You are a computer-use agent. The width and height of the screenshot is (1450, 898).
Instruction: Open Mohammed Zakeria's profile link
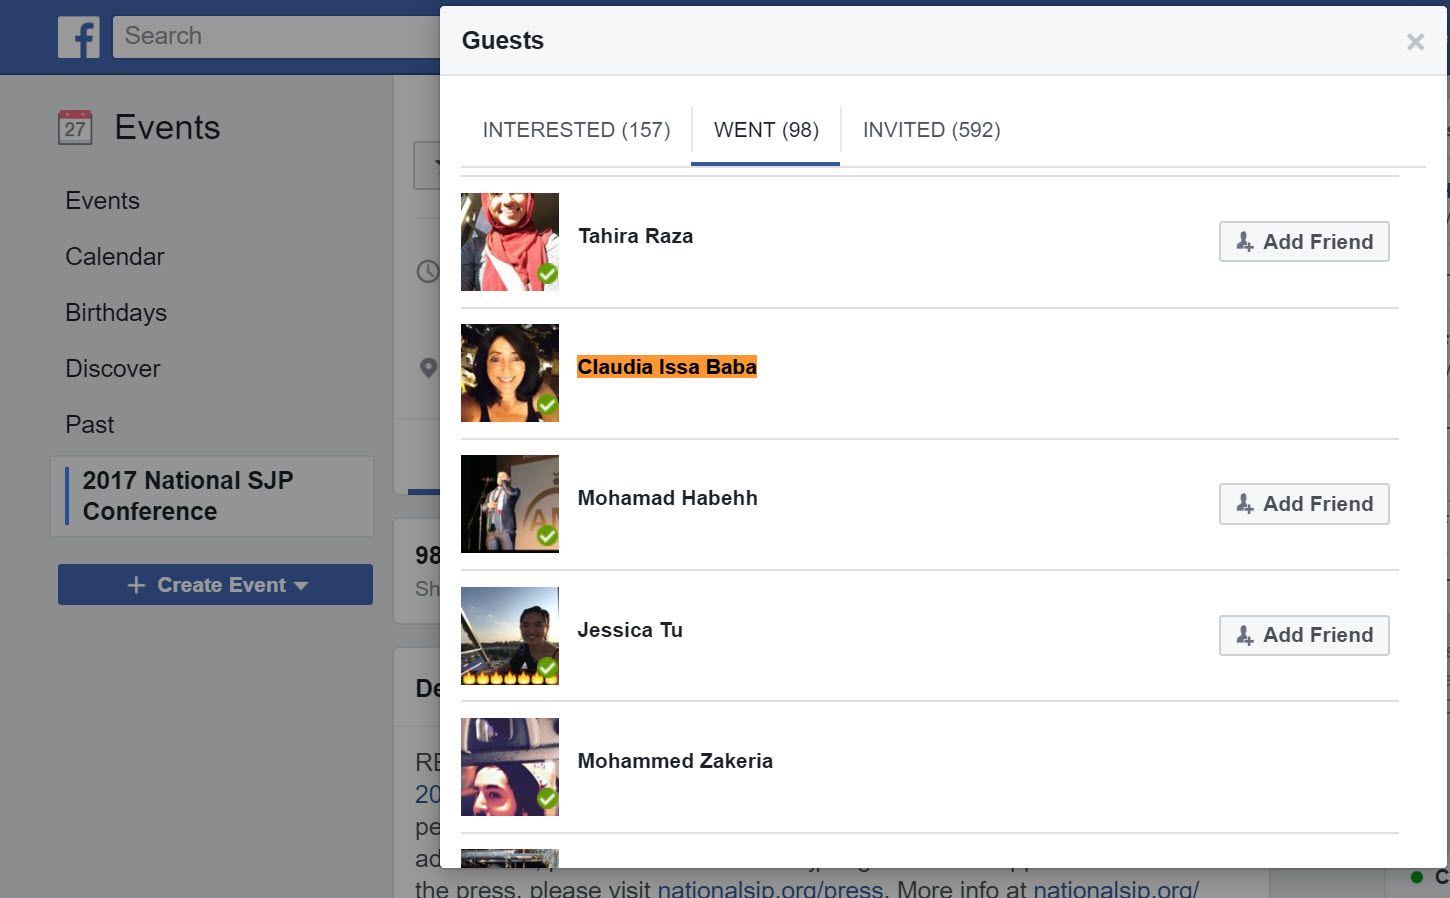point(675,761)
